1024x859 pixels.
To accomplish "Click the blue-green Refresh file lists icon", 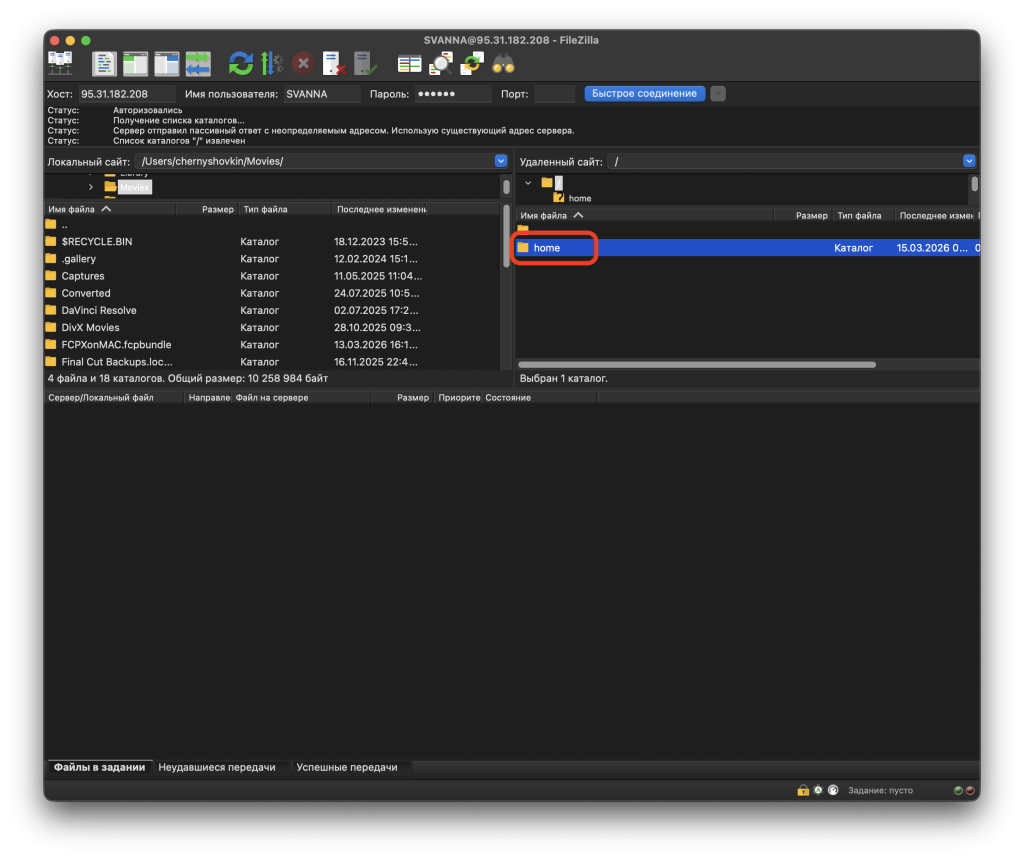I will click(241, 64).
